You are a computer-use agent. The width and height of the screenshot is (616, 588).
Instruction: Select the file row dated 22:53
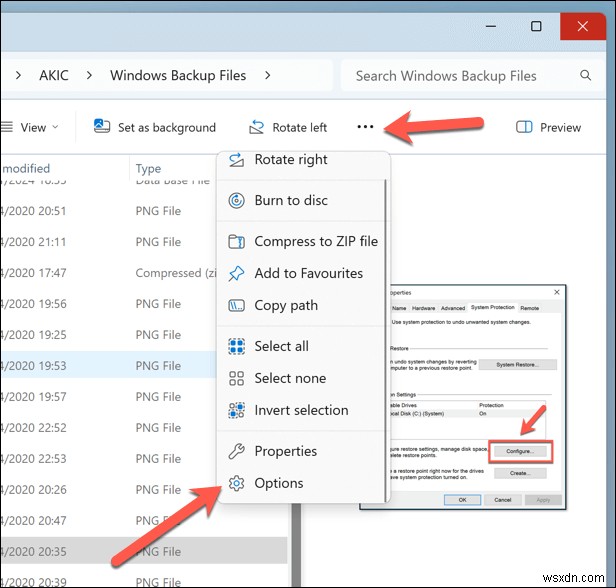(x=108, y=459)
